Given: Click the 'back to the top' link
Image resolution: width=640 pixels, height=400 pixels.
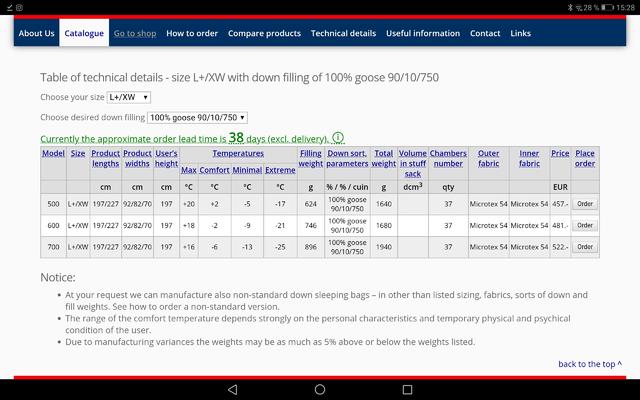Looking at the screenshot, I should (590, 364).
